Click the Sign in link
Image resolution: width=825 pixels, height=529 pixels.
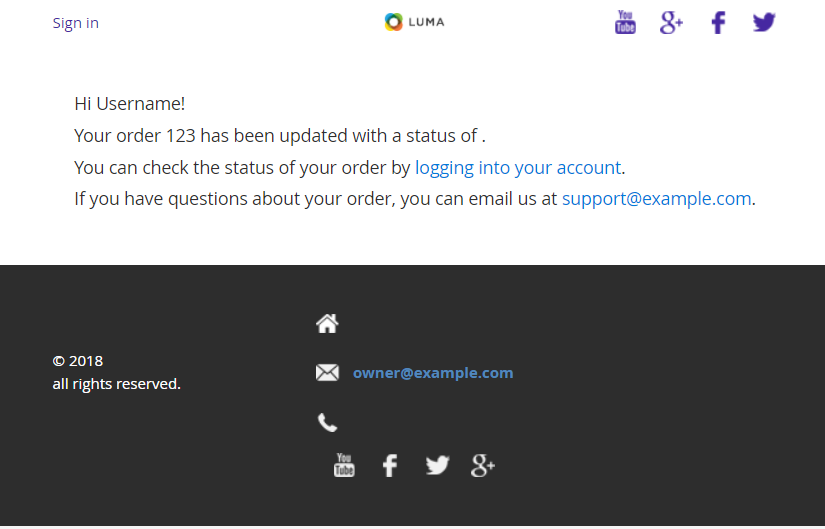click(75, 23)
